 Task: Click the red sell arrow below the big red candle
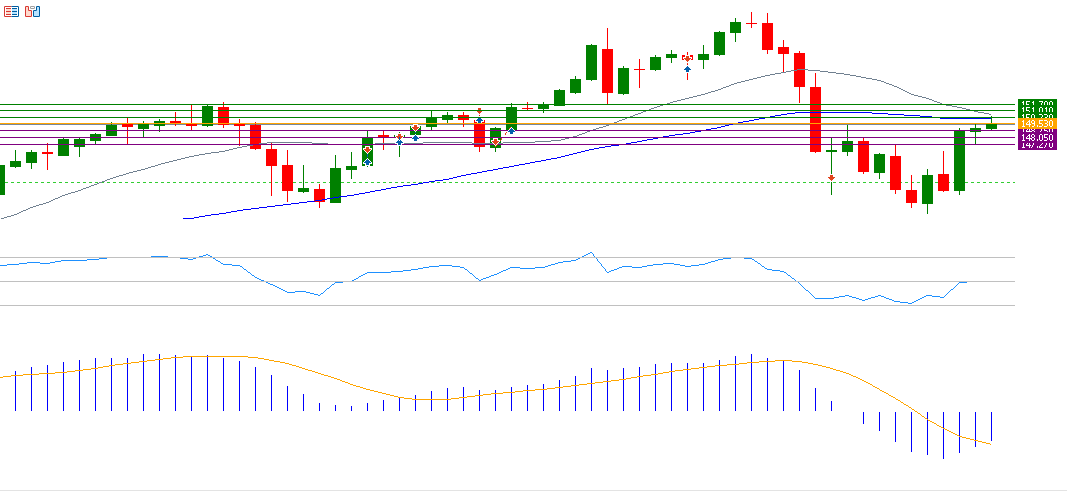click(x=831, y=177)
